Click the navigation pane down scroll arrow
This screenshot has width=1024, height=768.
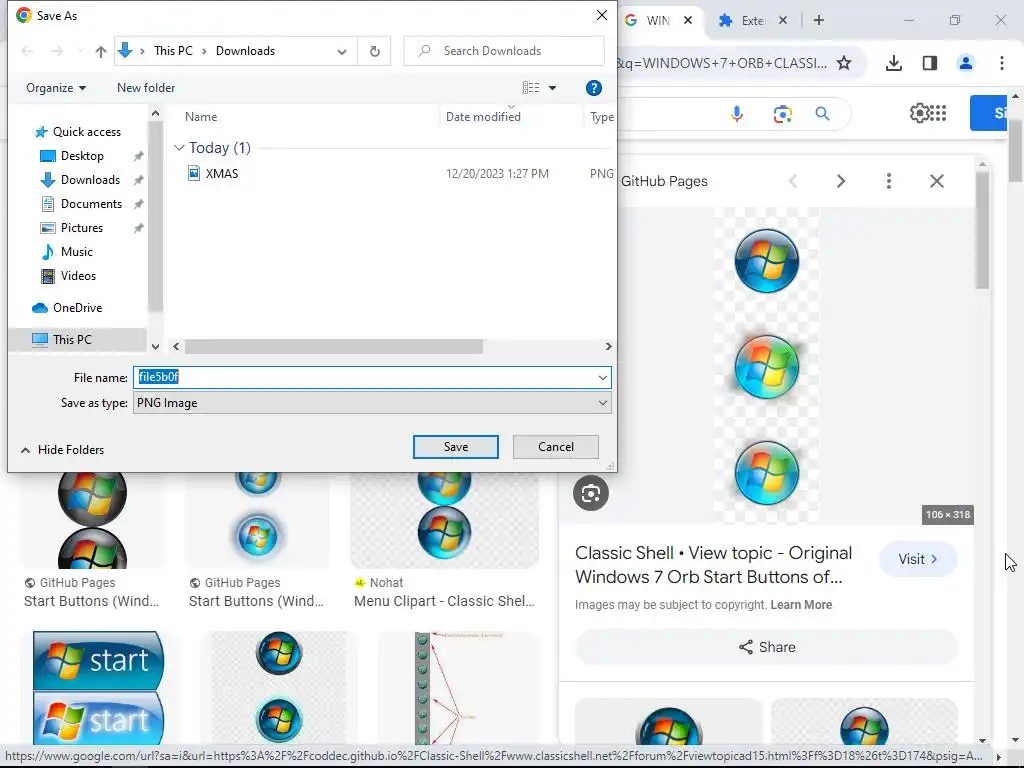(x=155, y=346)
